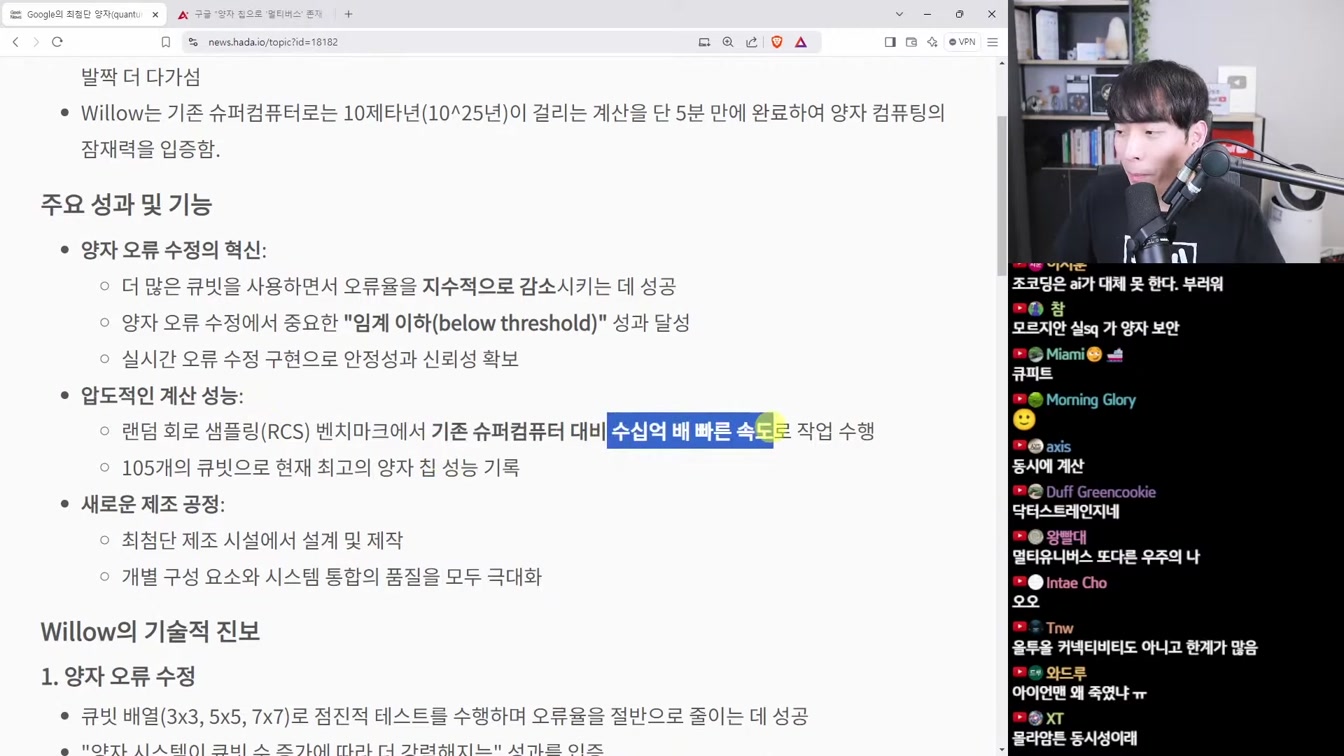Switch to the 구글 양자 칩으로 멀티버스 tab

(250, 14)
